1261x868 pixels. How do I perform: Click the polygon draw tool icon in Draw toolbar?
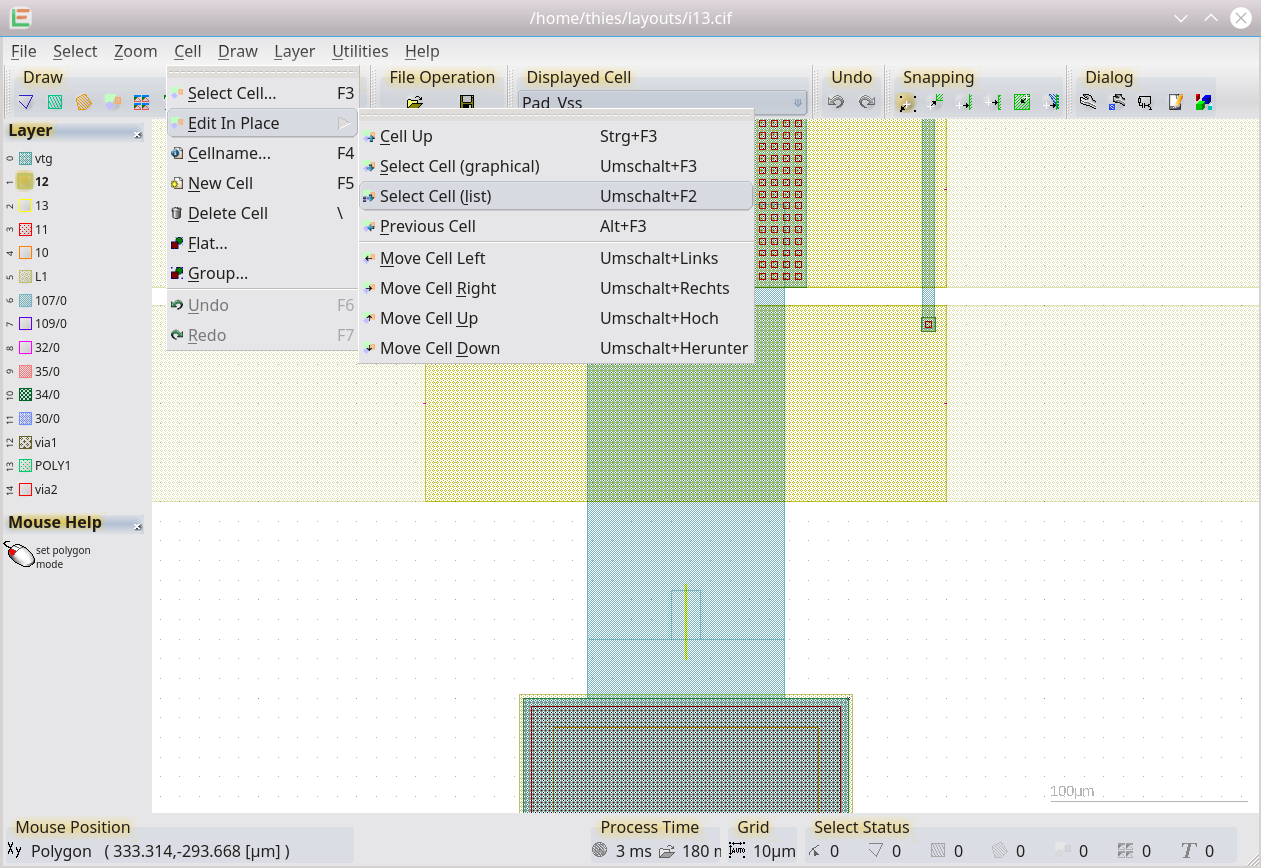26,102
